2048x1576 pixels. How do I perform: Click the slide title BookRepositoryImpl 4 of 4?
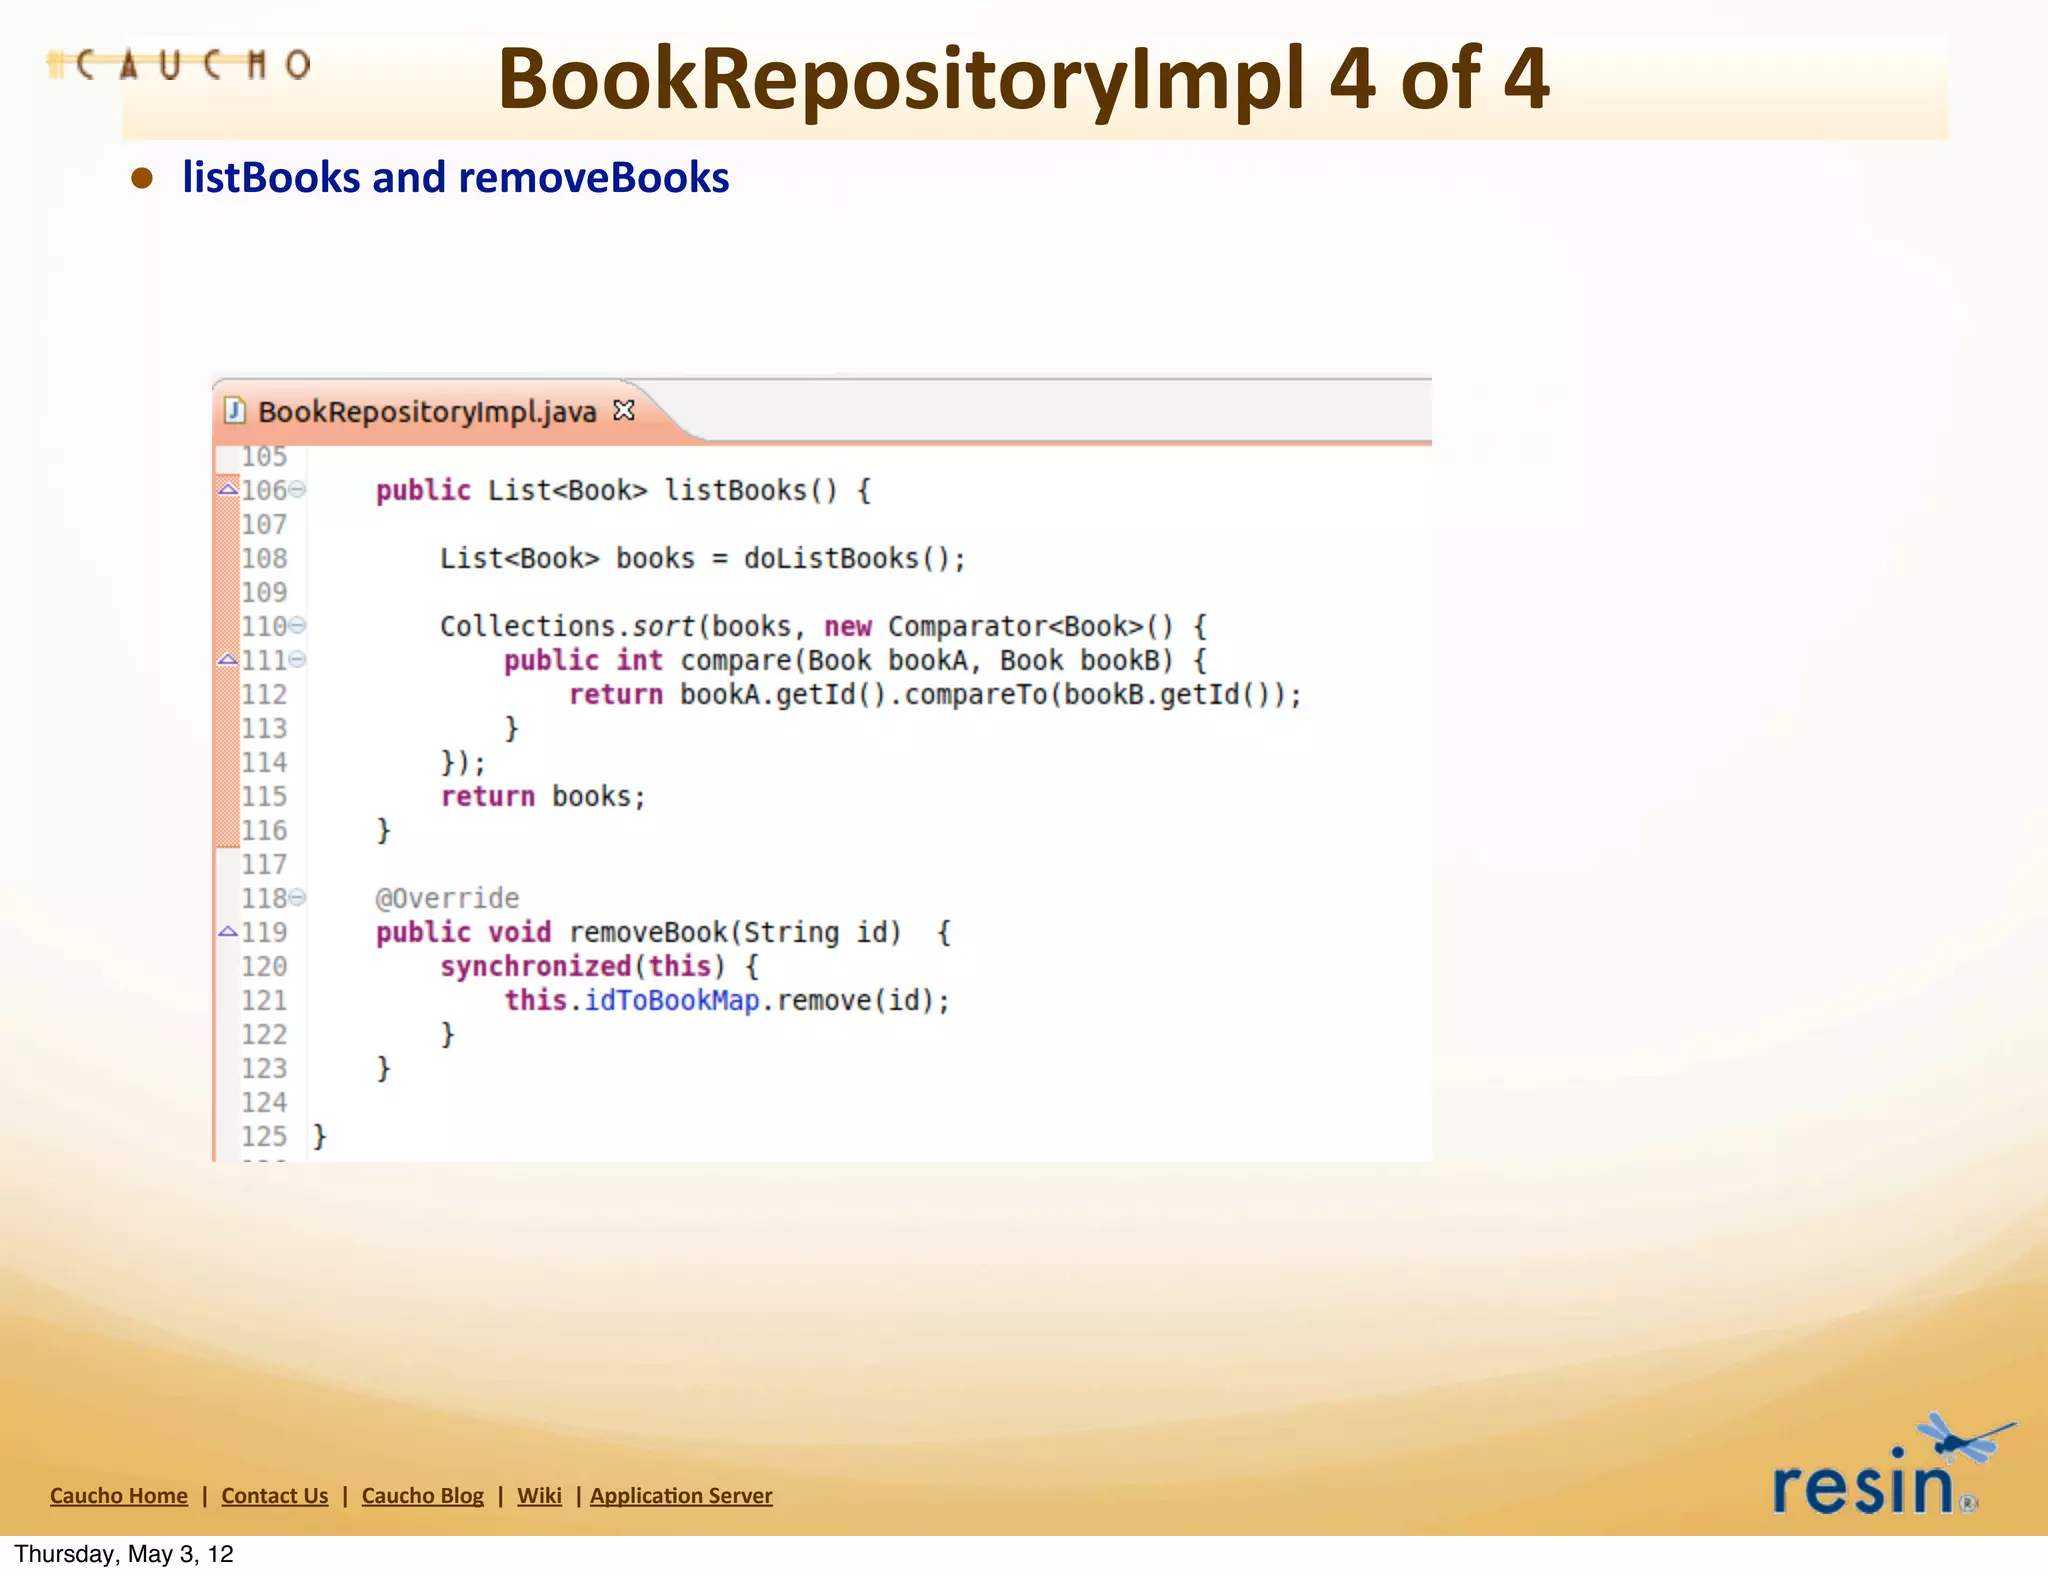(1023, 80)
